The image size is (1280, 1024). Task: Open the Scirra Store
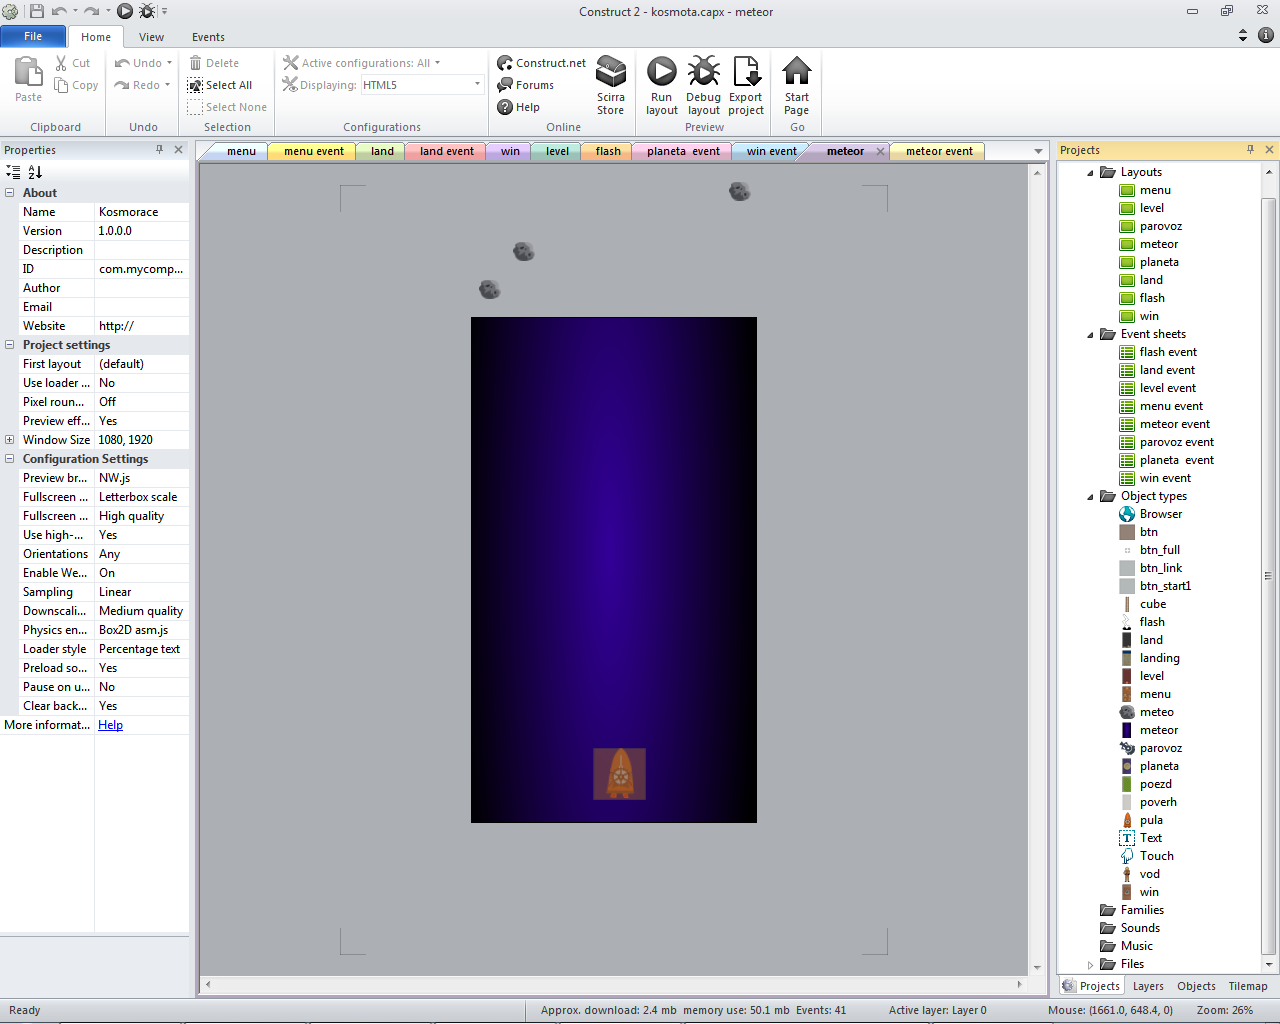point(611,73)
